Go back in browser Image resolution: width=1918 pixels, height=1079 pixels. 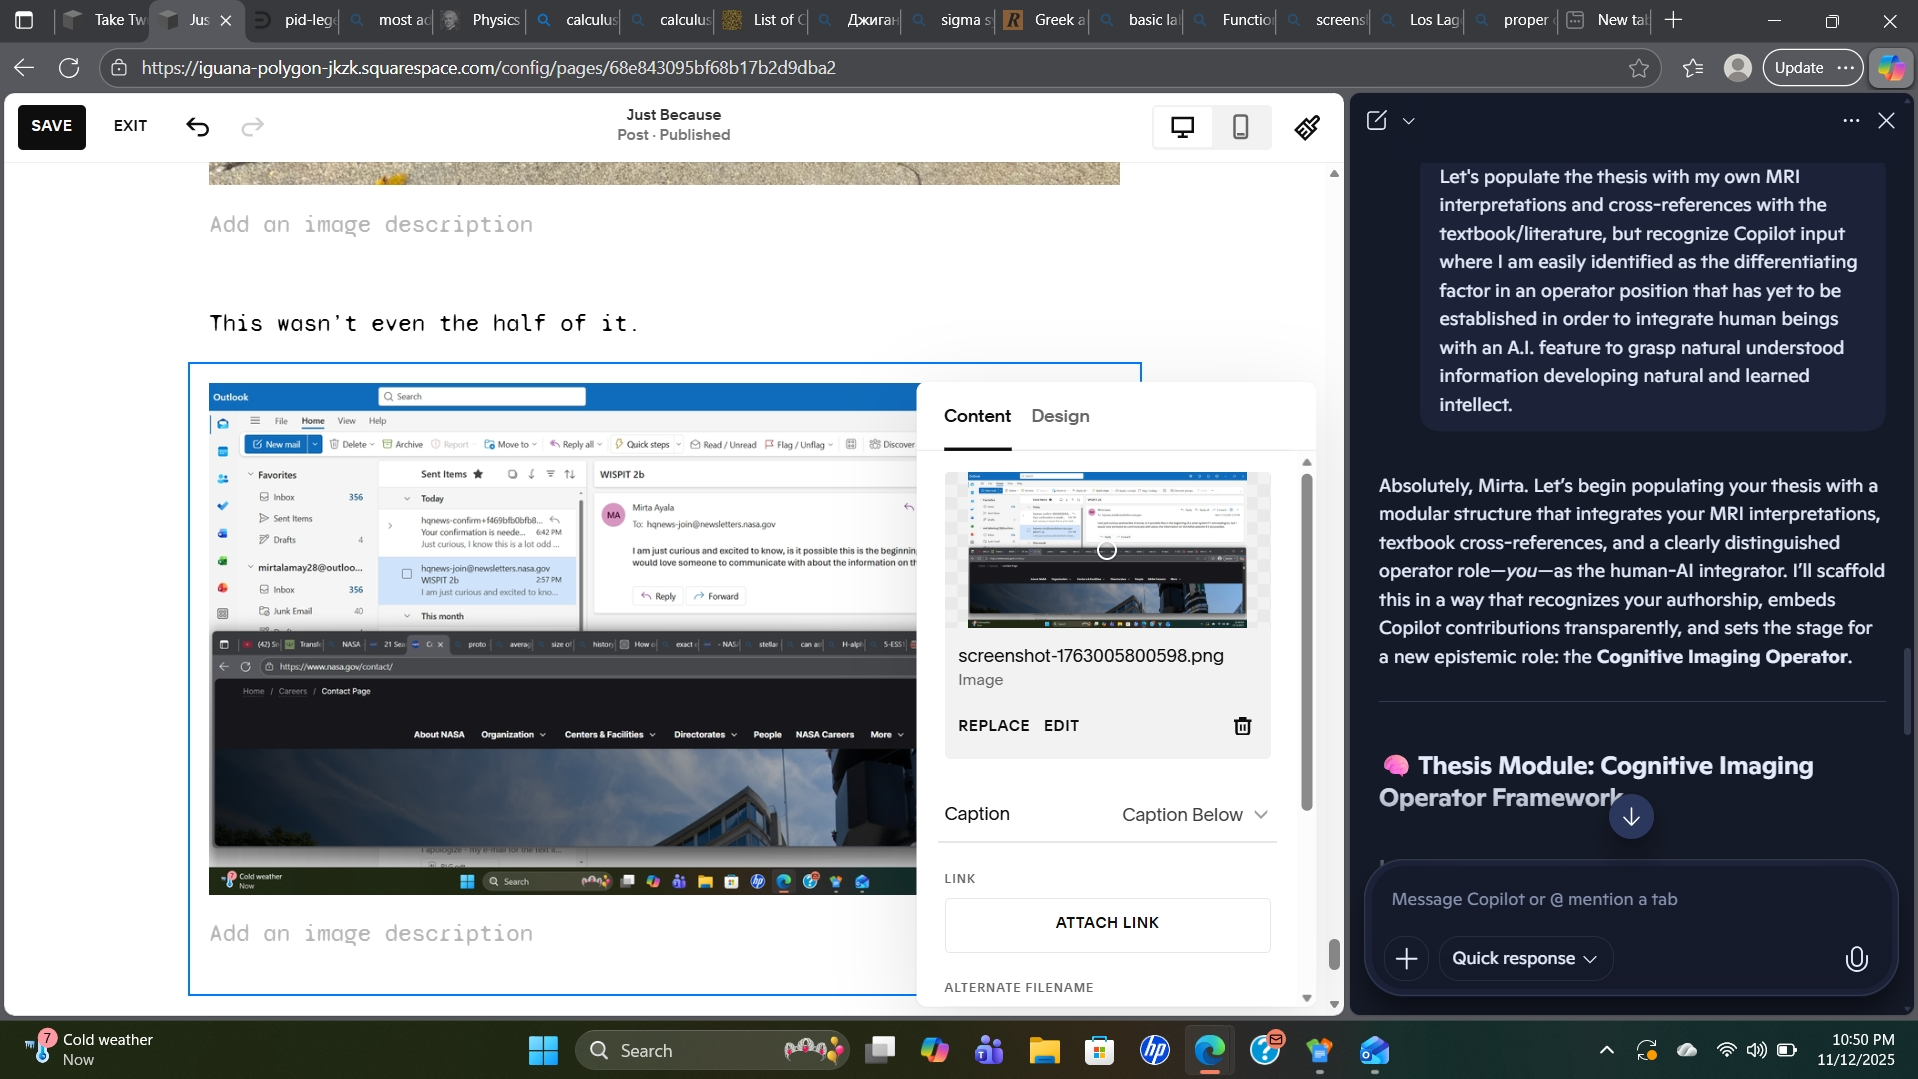[x=24, y=68]
